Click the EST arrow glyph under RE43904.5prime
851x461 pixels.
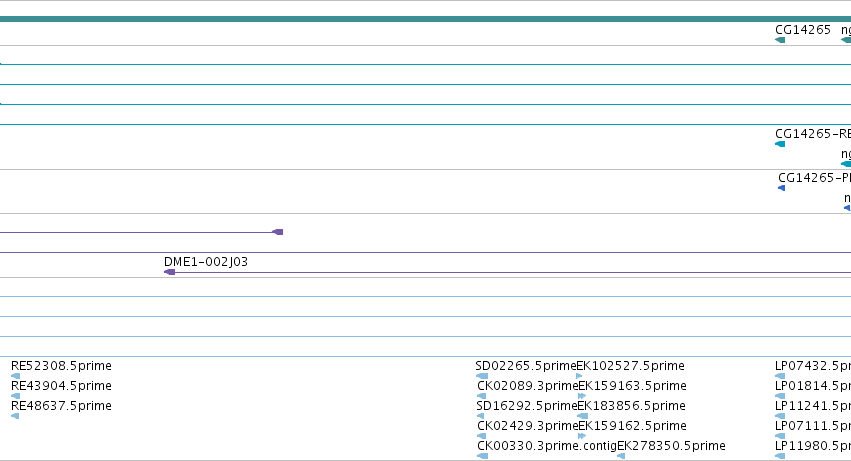[x=15, y=396]
